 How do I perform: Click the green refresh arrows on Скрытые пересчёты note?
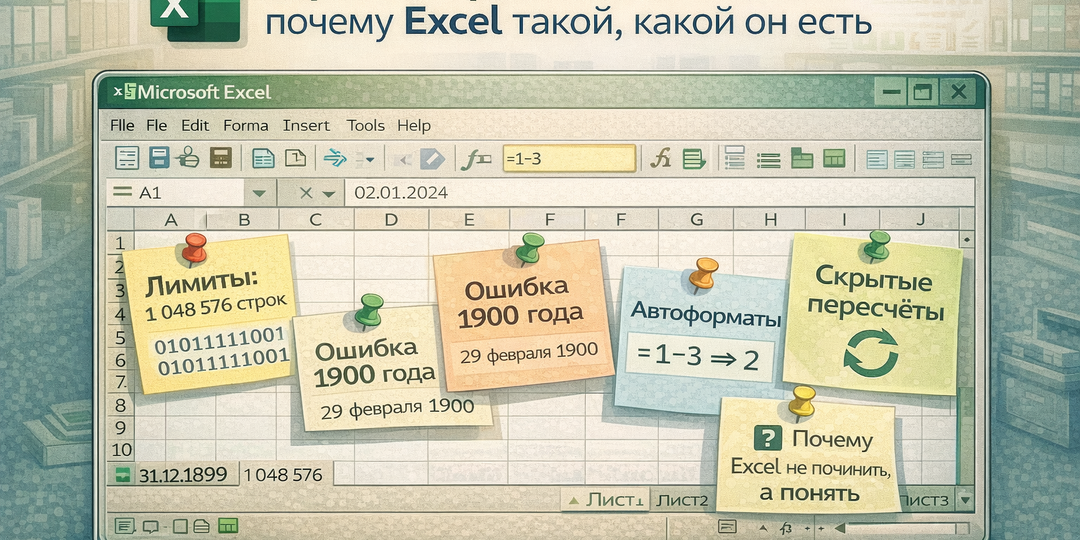871,352
